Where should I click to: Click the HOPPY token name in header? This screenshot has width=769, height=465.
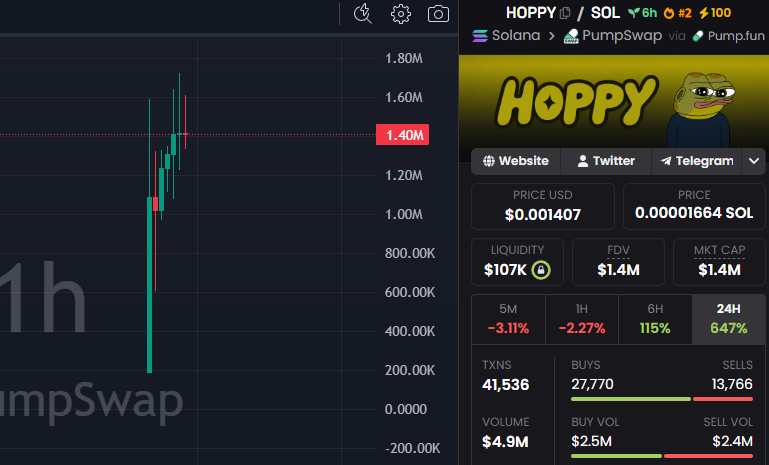[531, 13]
